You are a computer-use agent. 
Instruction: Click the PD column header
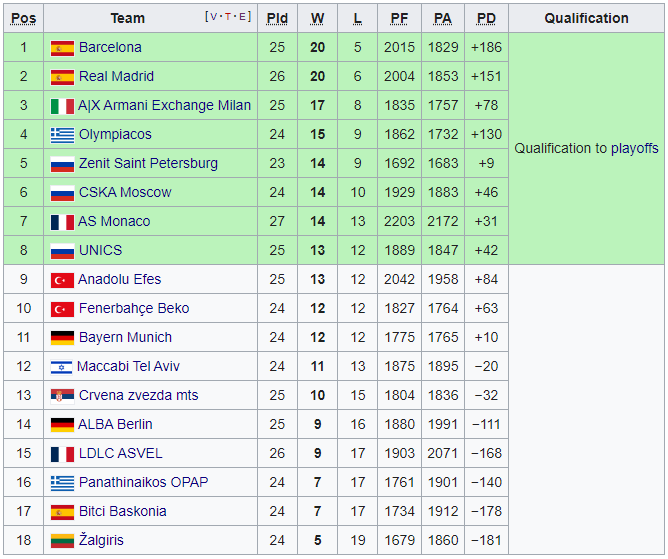(486, 18)
